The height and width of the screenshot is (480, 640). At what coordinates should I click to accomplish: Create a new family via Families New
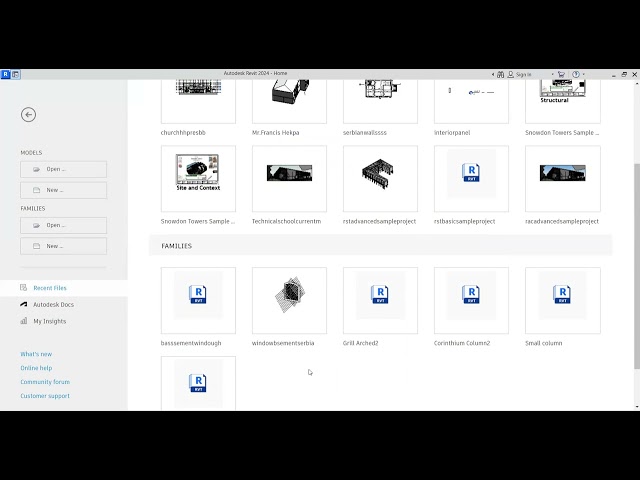[x=64, y=246]
